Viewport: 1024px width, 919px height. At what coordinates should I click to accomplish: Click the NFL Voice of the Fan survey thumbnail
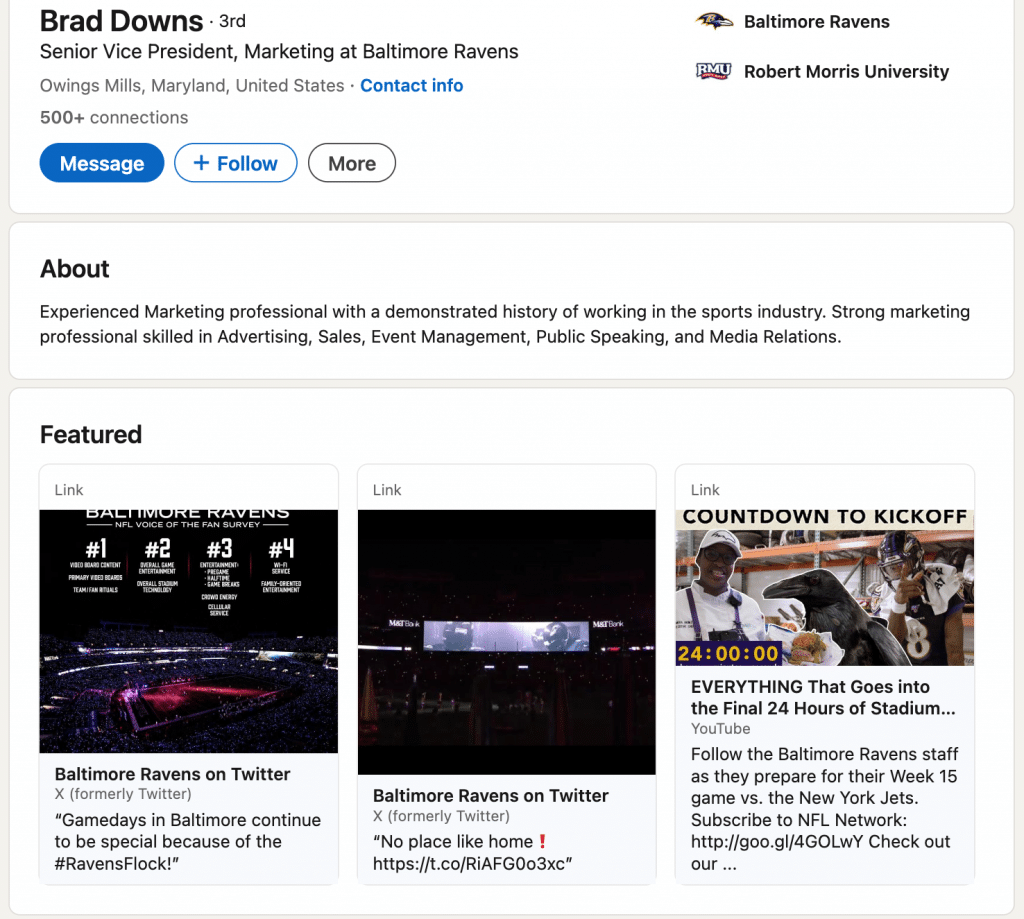[x=188, y=630]
